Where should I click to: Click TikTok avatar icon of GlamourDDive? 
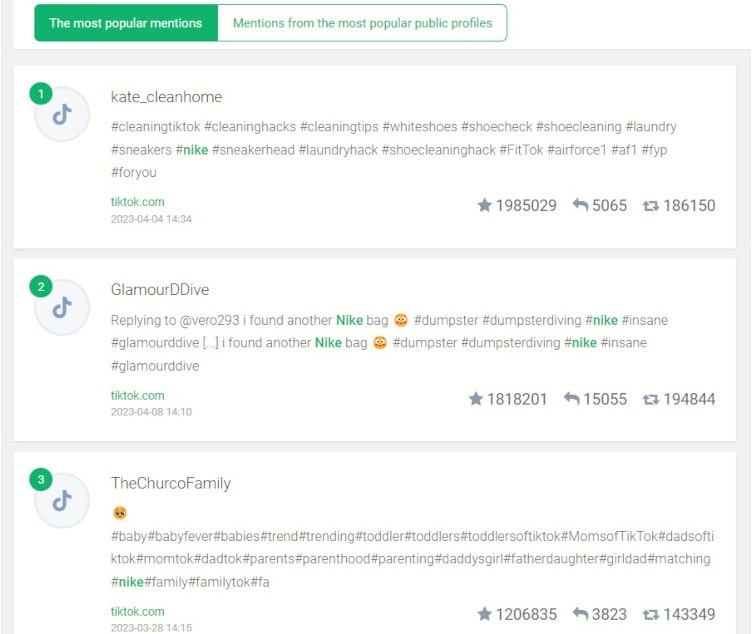(62, 307)
